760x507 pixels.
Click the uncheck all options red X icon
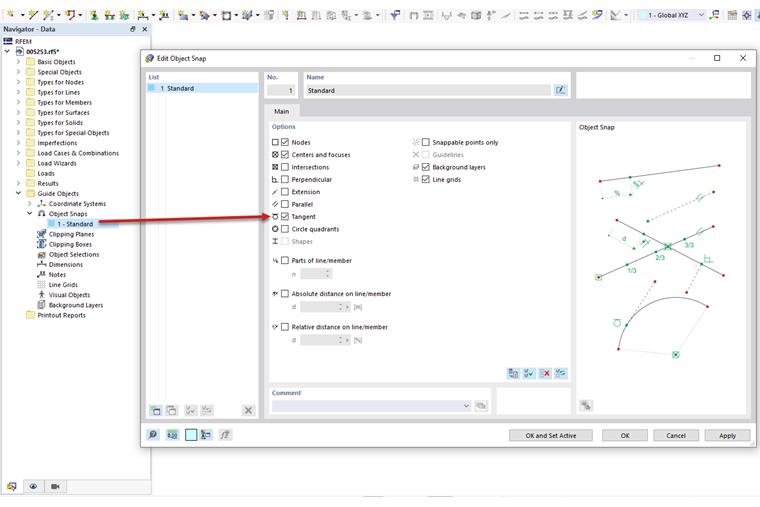coord(545,373)
